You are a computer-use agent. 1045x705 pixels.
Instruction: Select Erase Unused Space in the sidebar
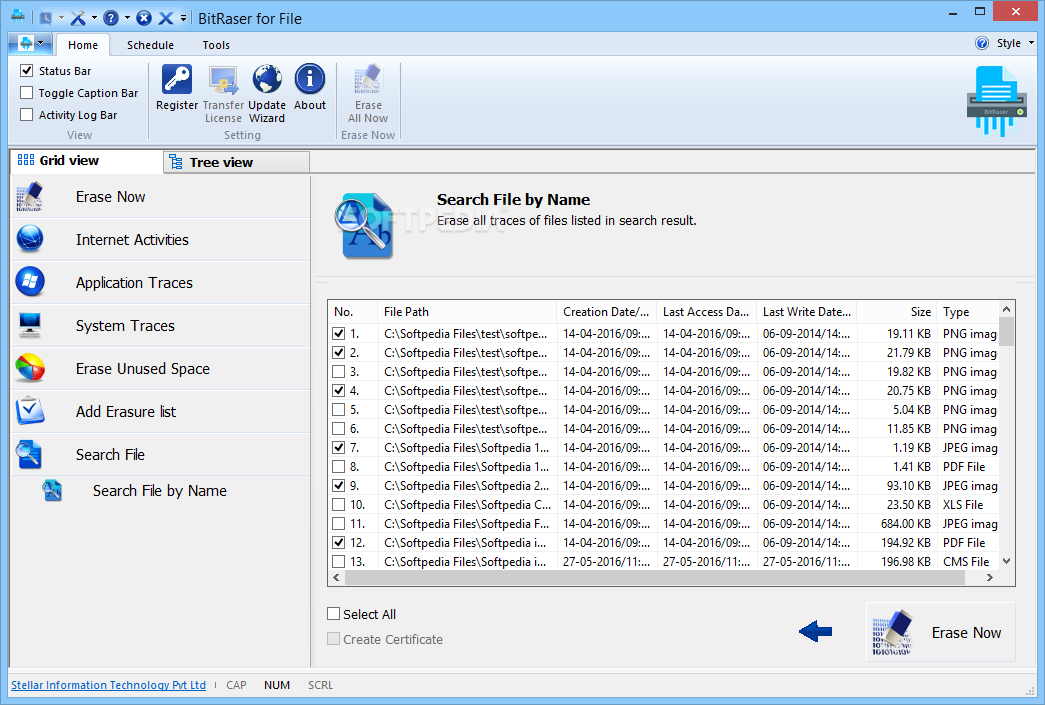[x=161, y=368]
